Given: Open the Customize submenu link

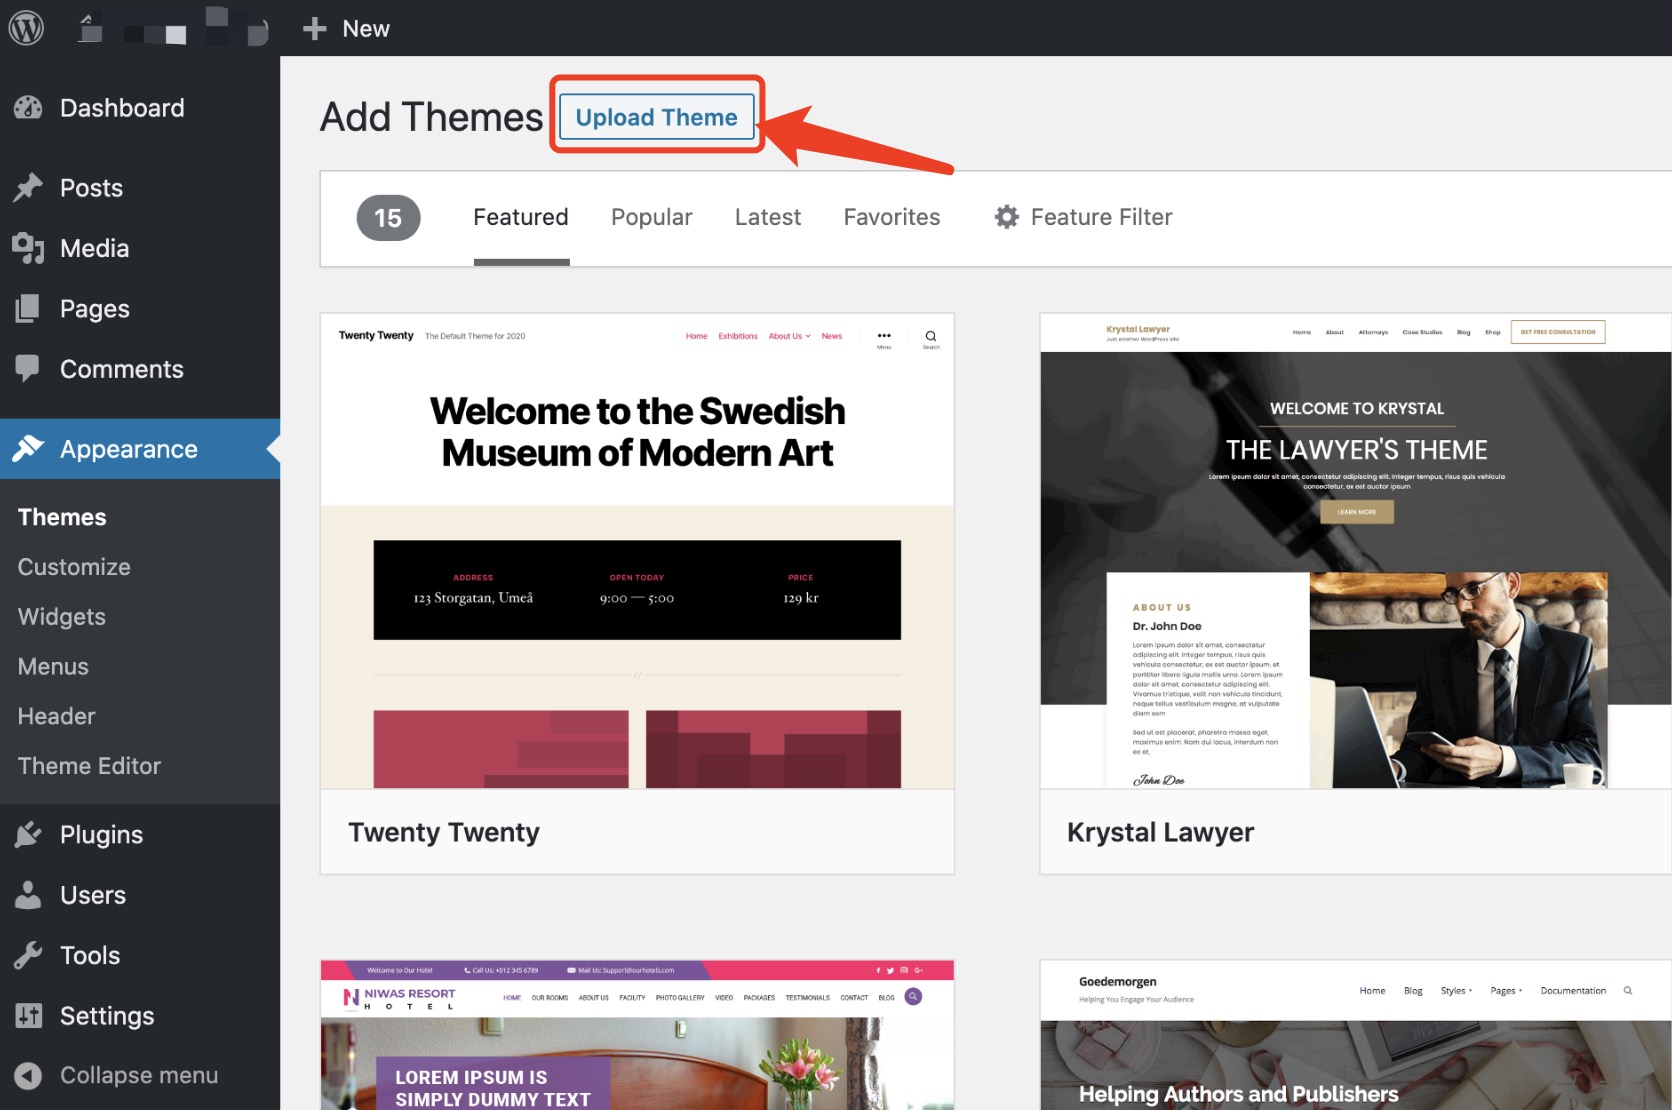Looking at the screenshot, I should (74, 567).
